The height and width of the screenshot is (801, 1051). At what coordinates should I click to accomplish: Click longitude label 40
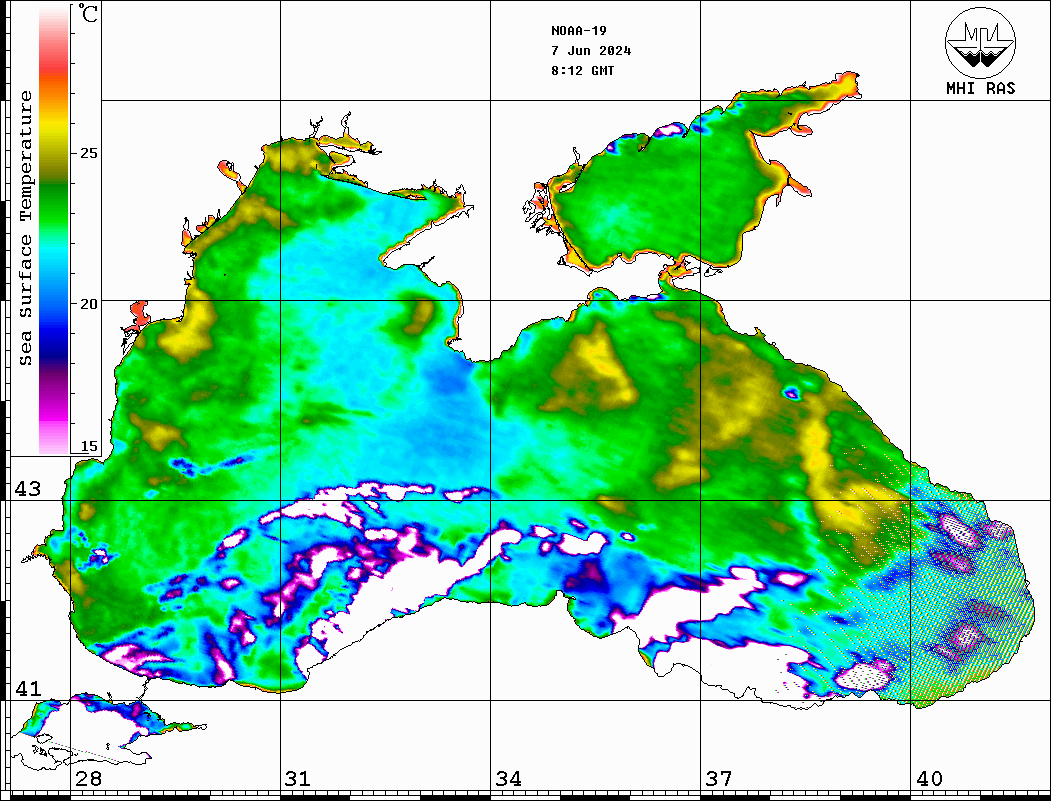[929, 779]
